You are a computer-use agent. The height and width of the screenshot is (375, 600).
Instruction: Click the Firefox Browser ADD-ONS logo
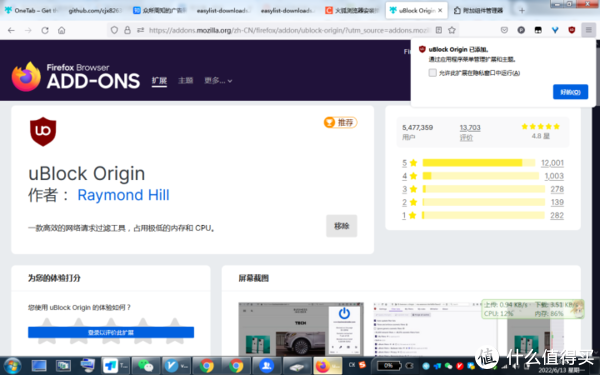pos(76,77)
